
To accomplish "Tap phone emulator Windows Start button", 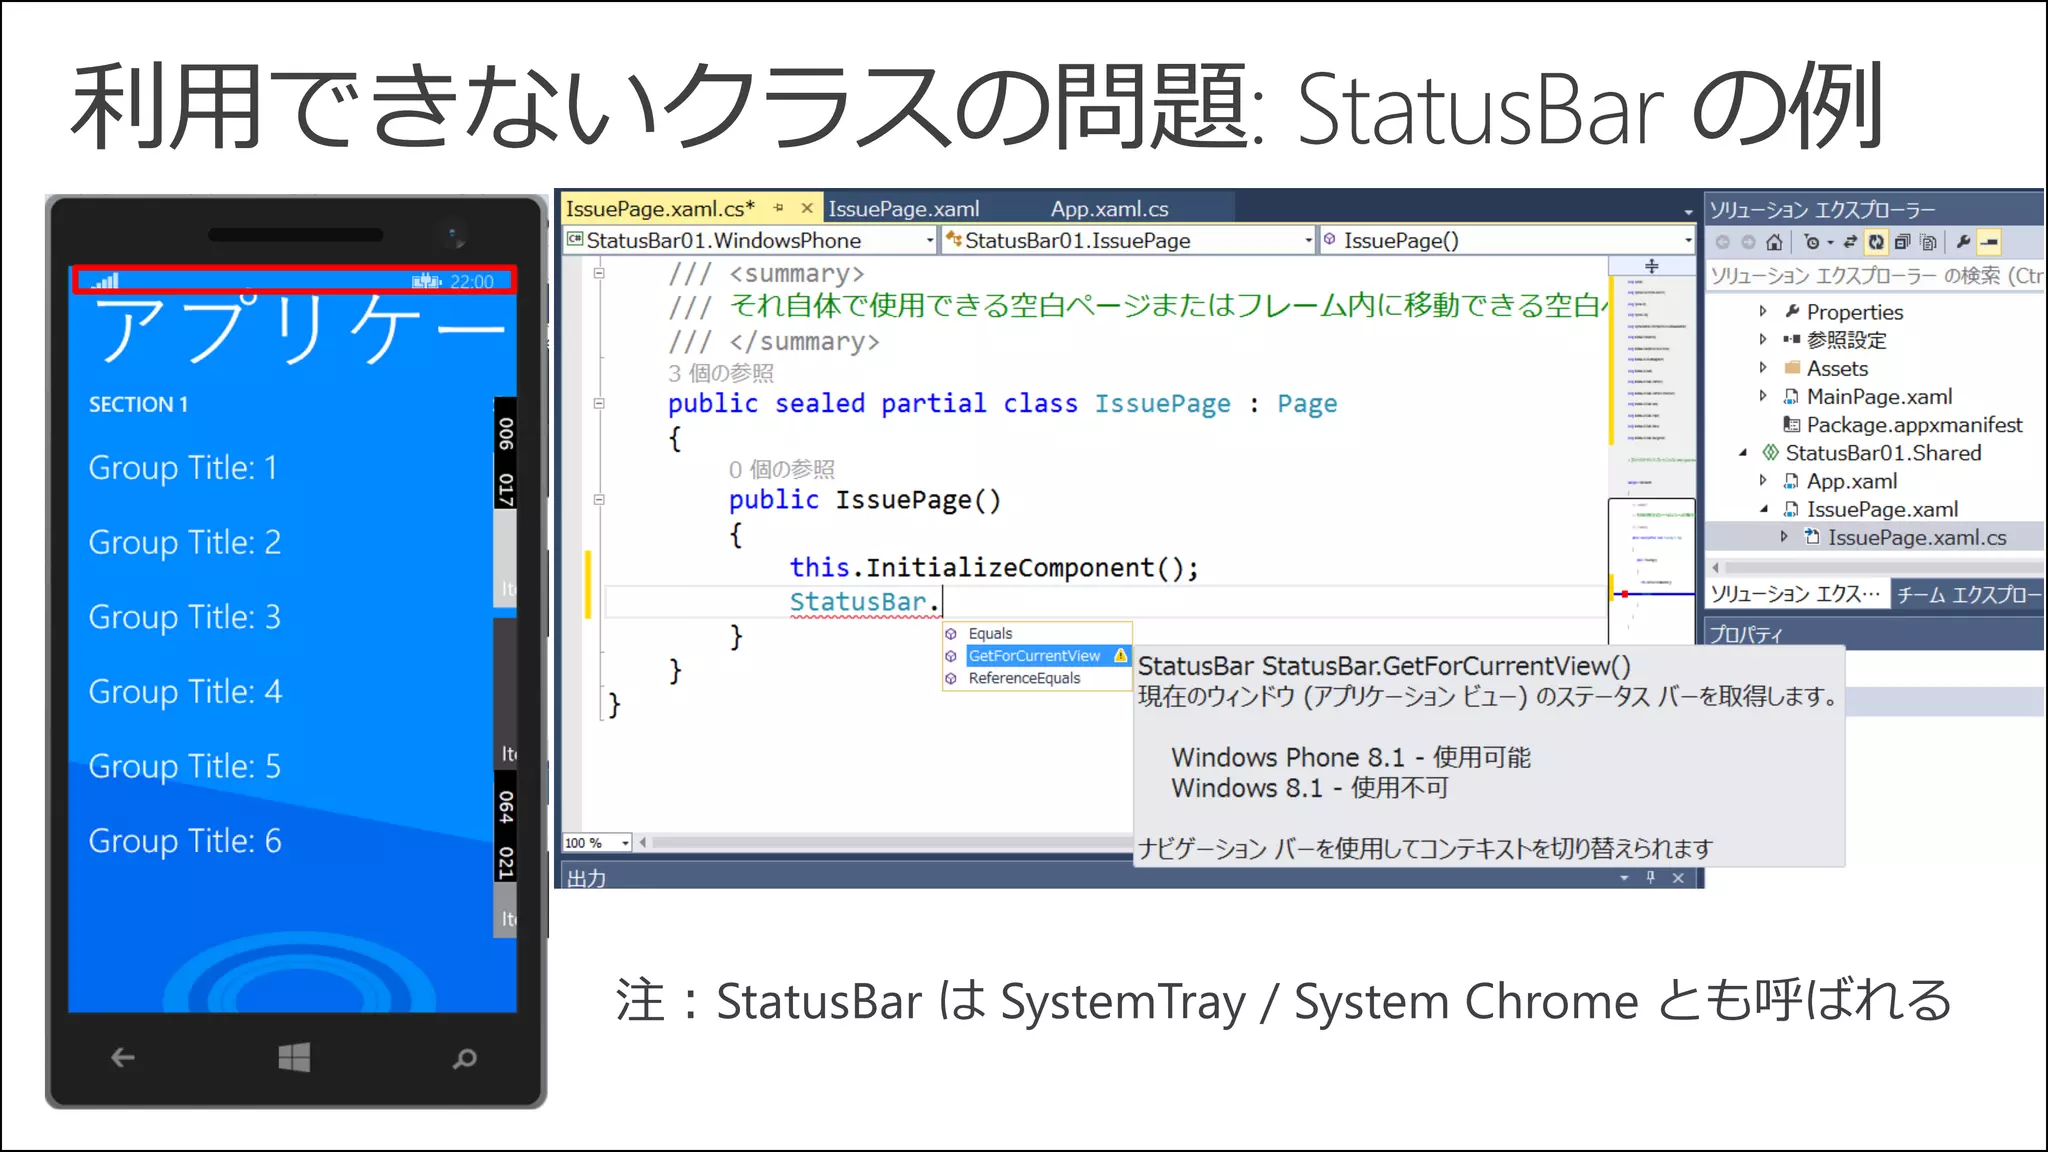I will point(294,1057).
